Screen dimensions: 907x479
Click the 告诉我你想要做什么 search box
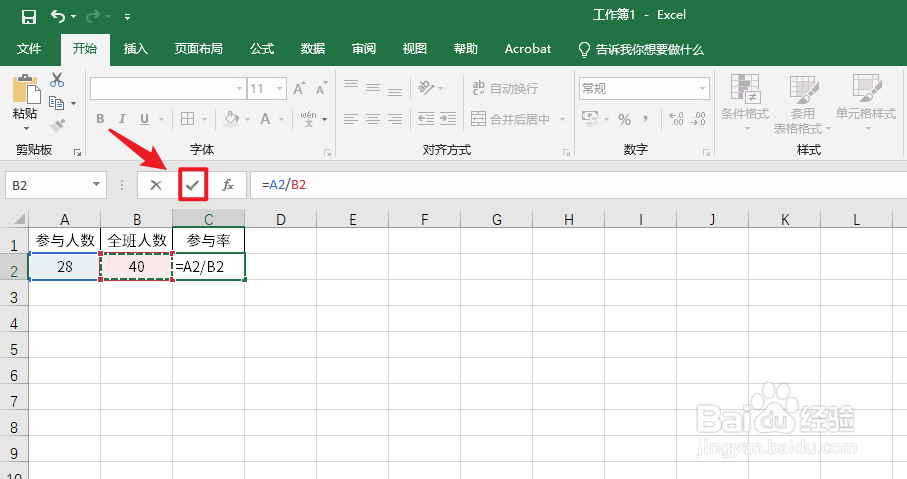[x=641, y=49]
